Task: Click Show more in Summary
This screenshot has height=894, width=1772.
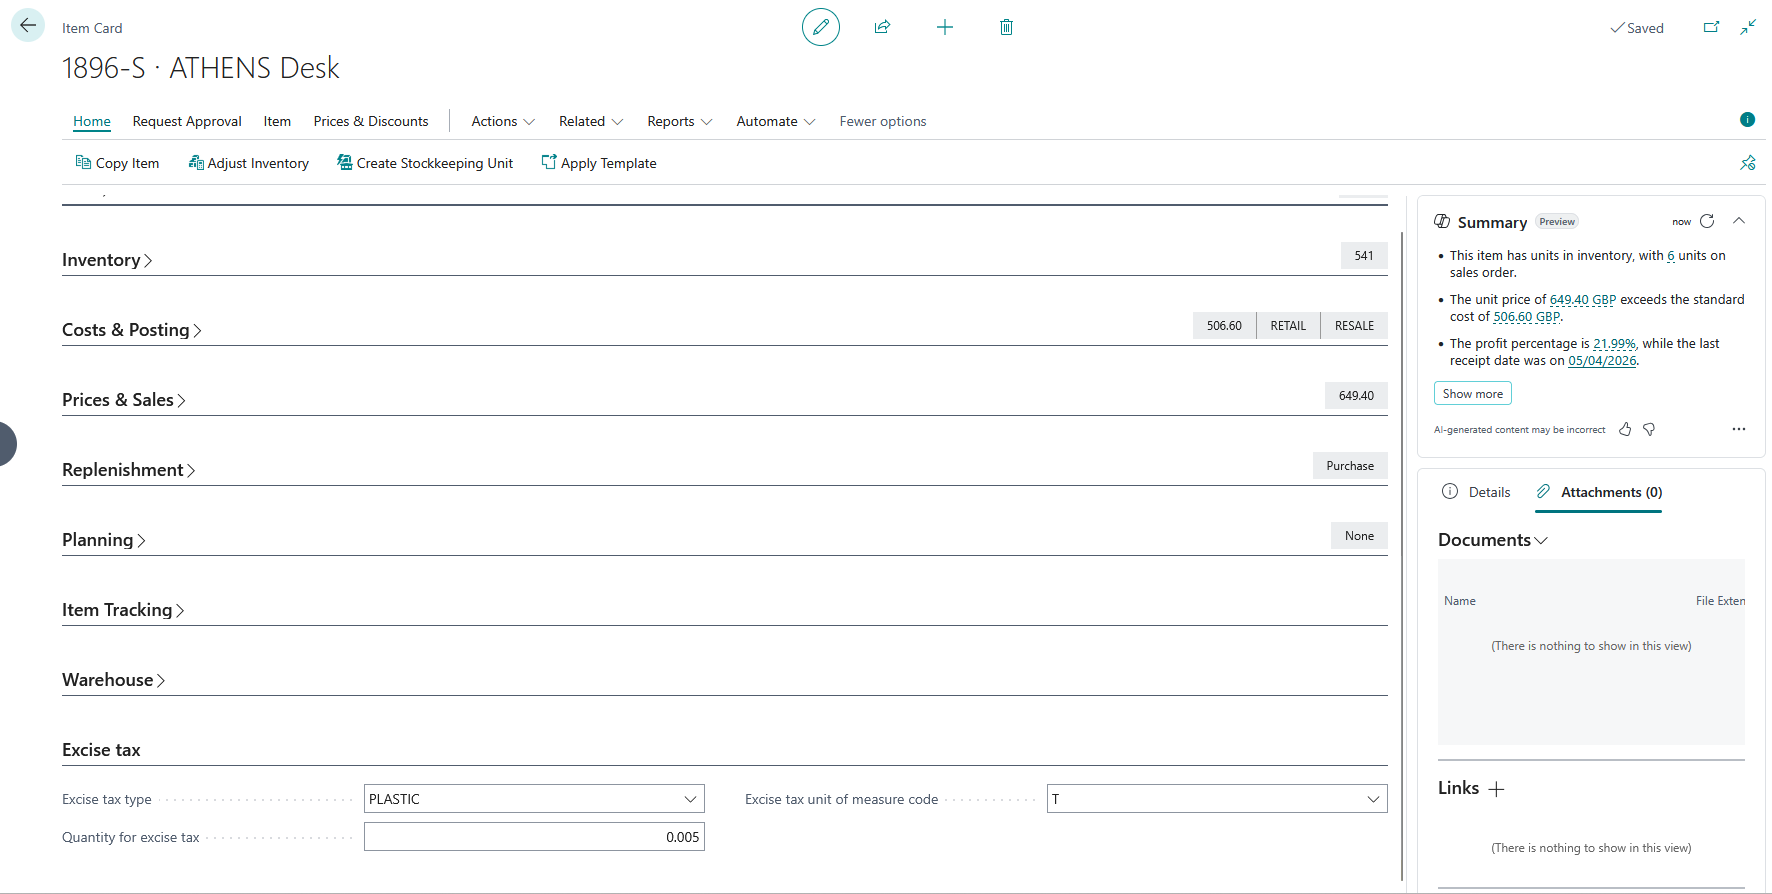Action: click(x=1473, y=394)
